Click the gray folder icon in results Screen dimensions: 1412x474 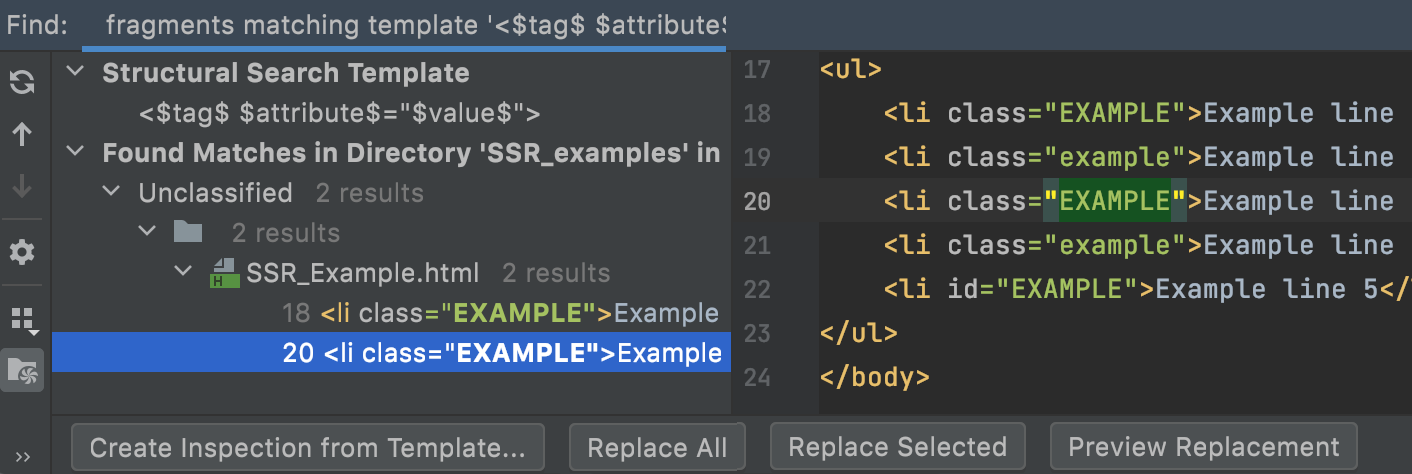point(187,233)
